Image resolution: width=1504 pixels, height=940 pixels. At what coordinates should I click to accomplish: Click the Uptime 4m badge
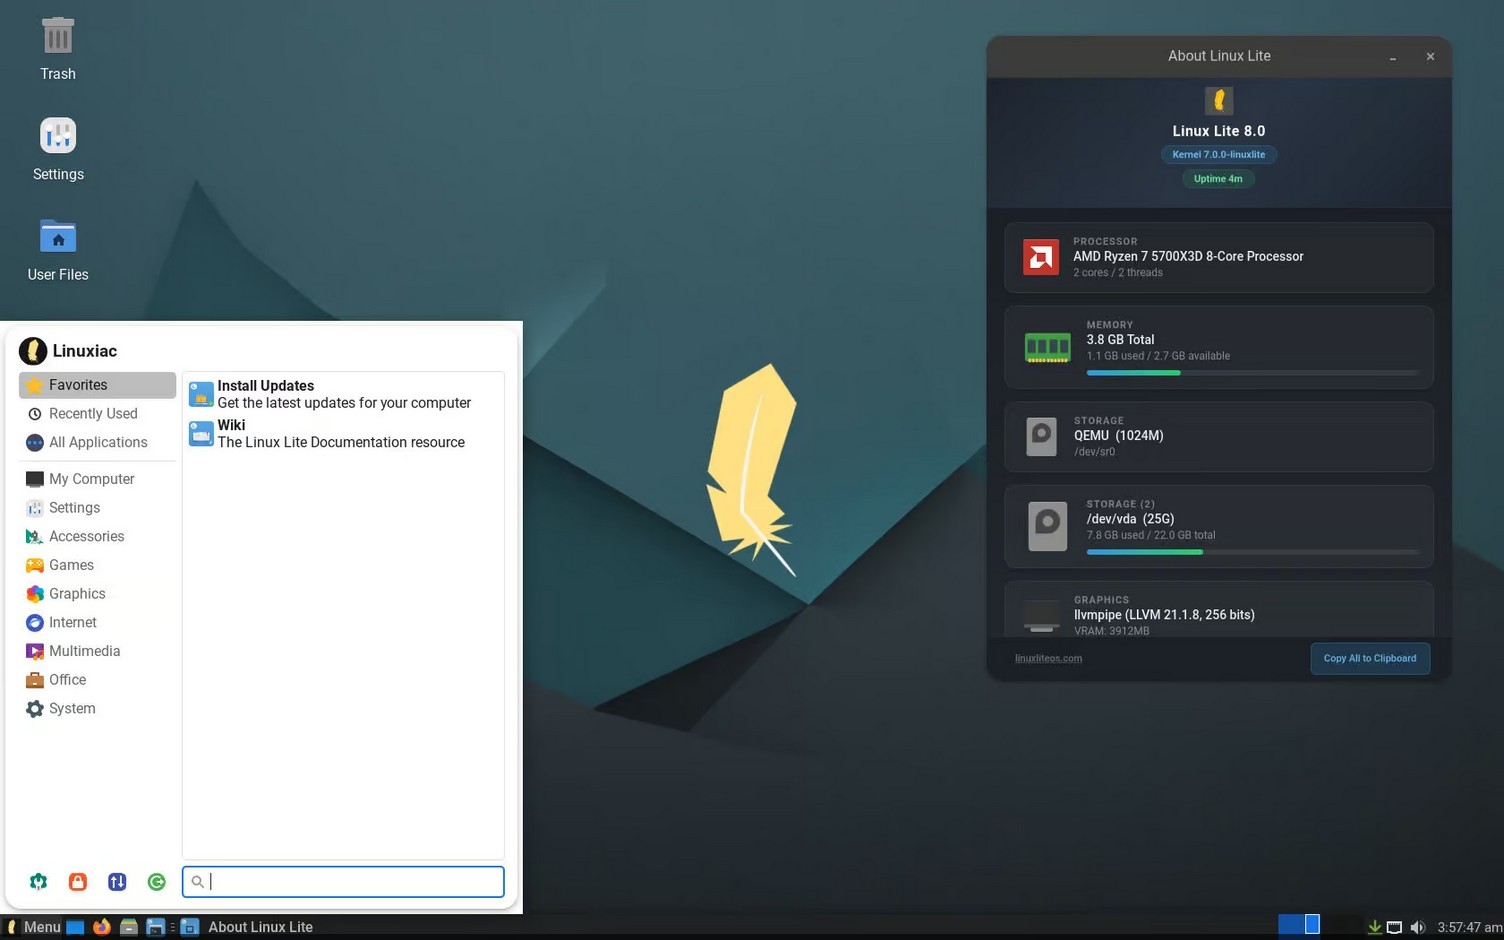1218,179
